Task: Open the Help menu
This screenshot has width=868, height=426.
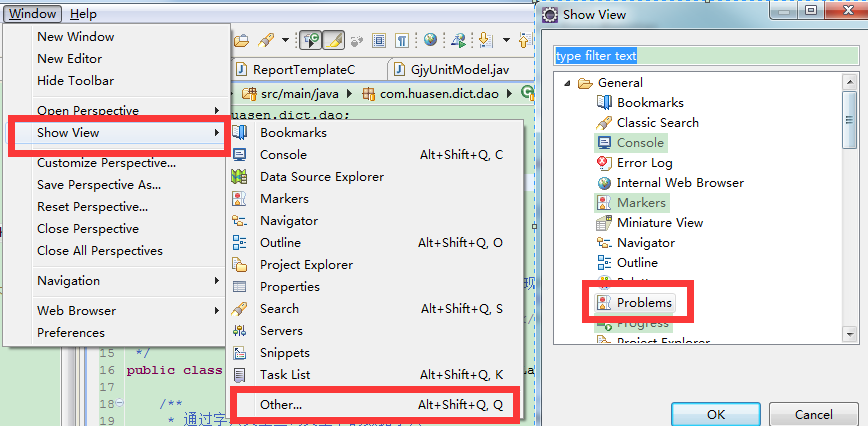Action: tap(84, 14)
